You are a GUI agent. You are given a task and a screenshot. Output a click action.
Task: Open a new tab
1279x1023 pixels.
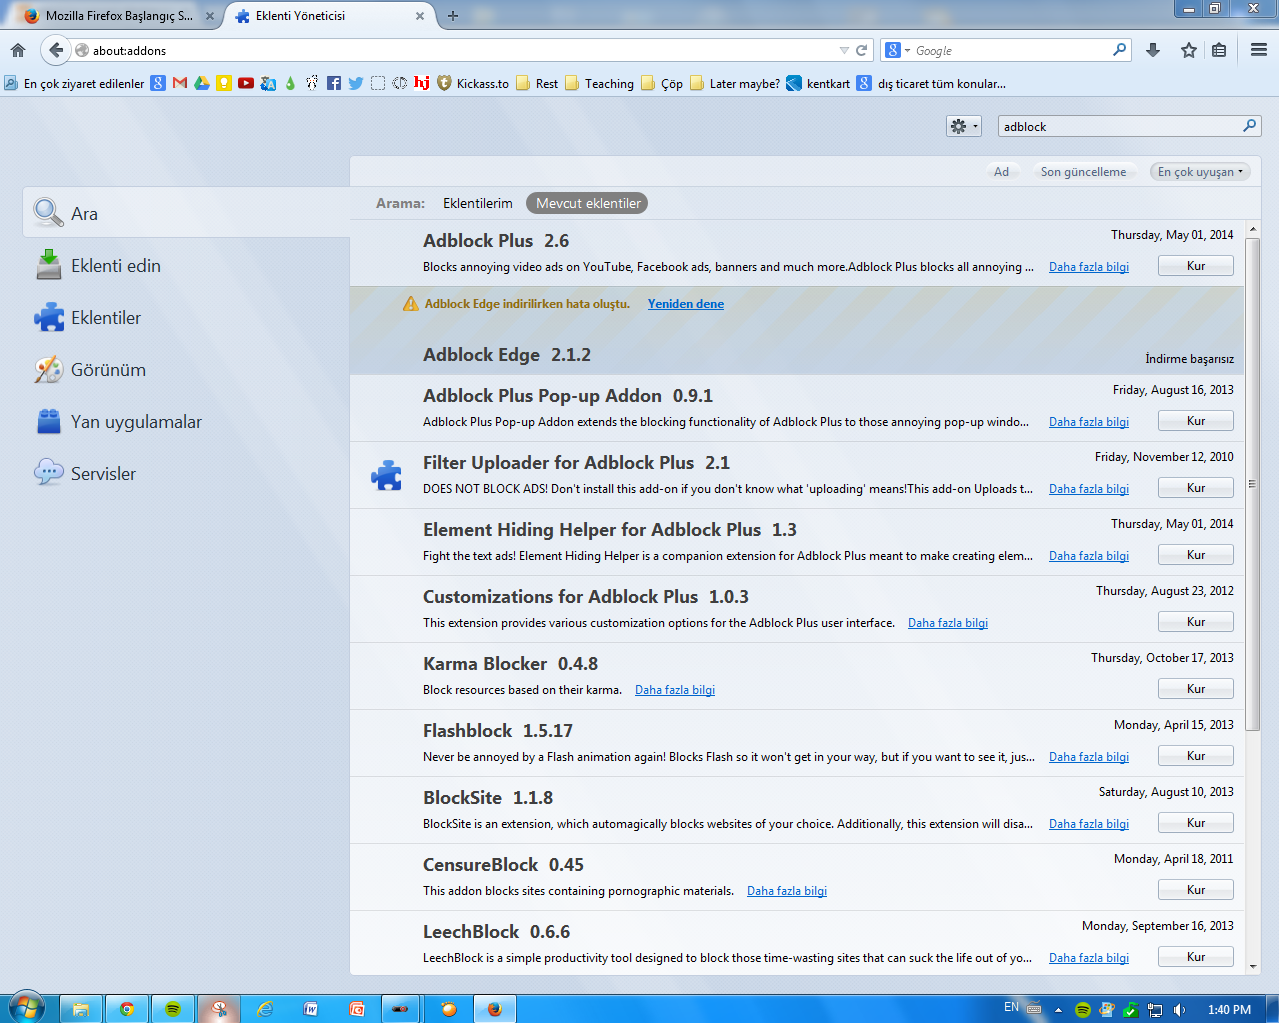pos(453,16)
